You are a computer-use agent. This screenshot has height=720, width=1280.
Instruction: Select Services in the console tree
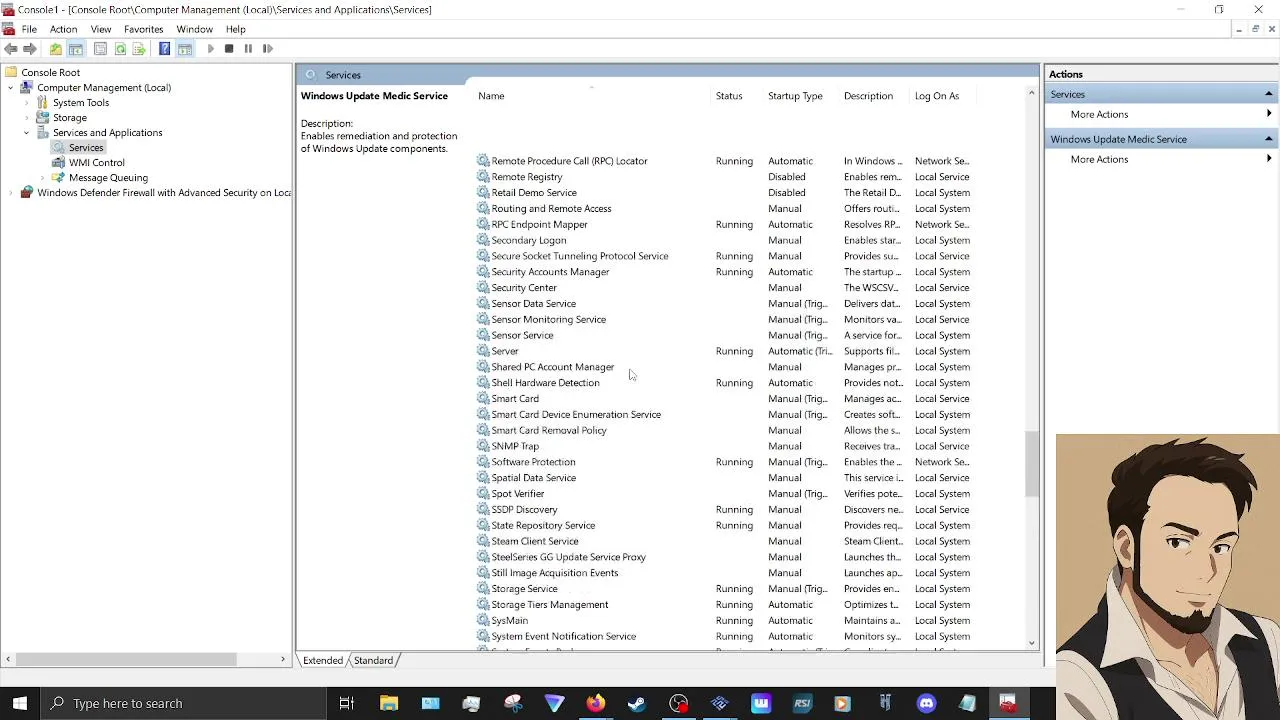click(86, 147)
